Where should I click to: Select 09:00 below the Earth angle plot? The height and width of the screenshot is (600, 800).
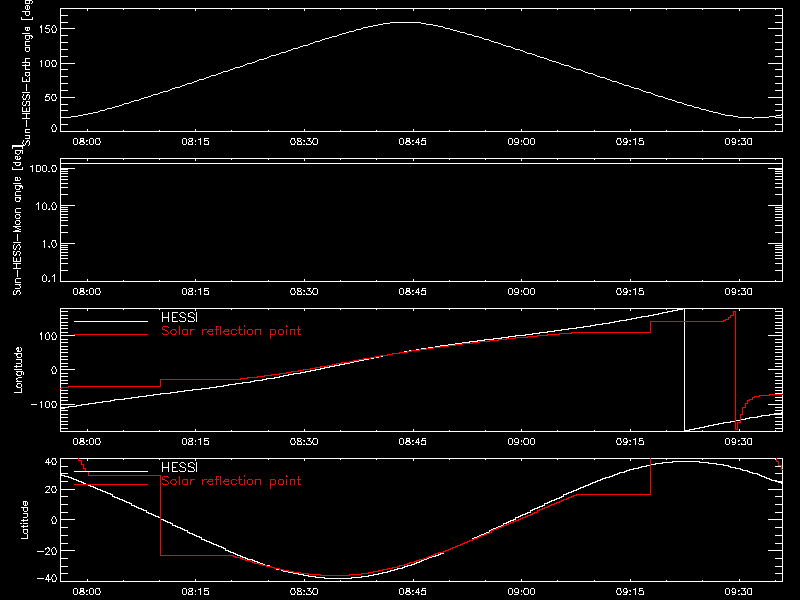click(x=521, y=142)
